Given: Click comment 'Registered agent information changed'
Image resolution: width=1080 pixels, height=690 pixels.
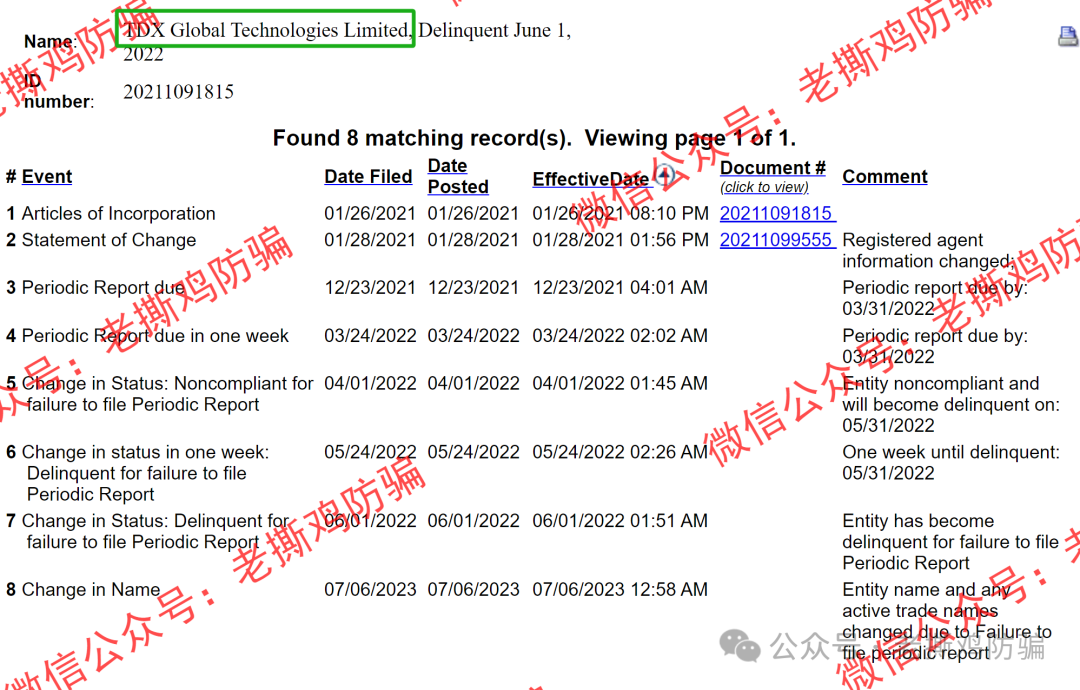Looking at the screenshot, I should tap(928, 251).
